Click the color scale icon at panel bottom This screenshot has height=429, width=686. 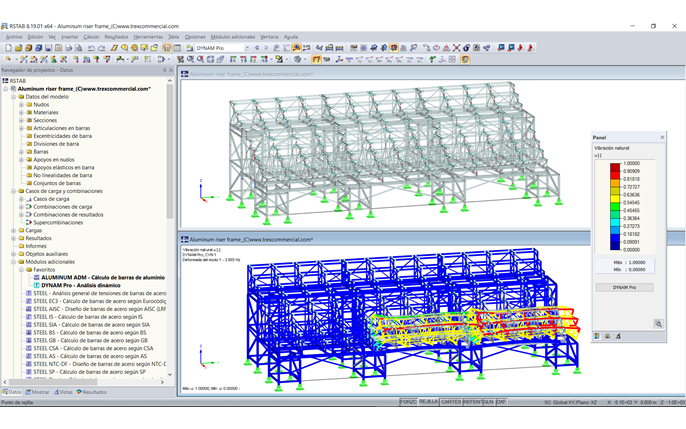coord(598,336)
